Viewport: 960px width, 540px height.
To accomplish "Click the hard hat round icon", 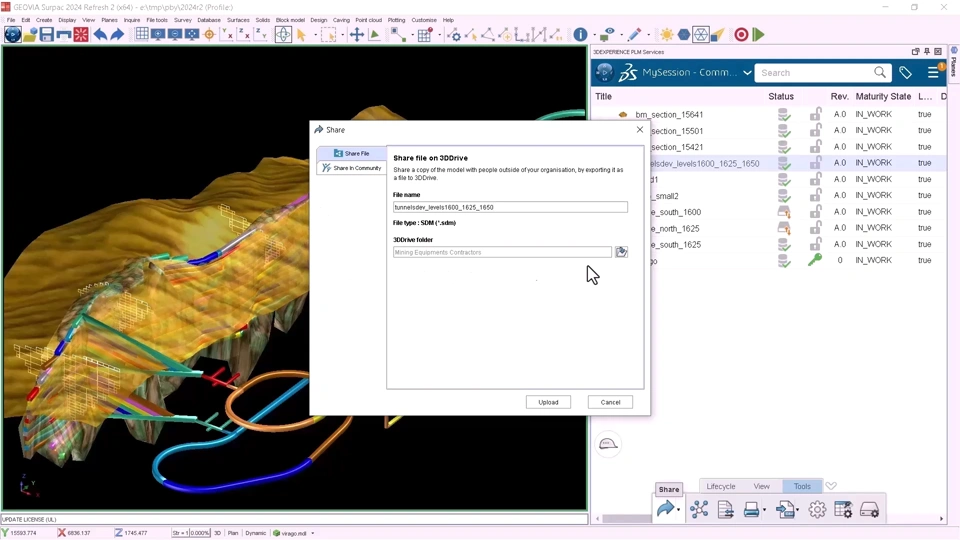I will [608, 444].
